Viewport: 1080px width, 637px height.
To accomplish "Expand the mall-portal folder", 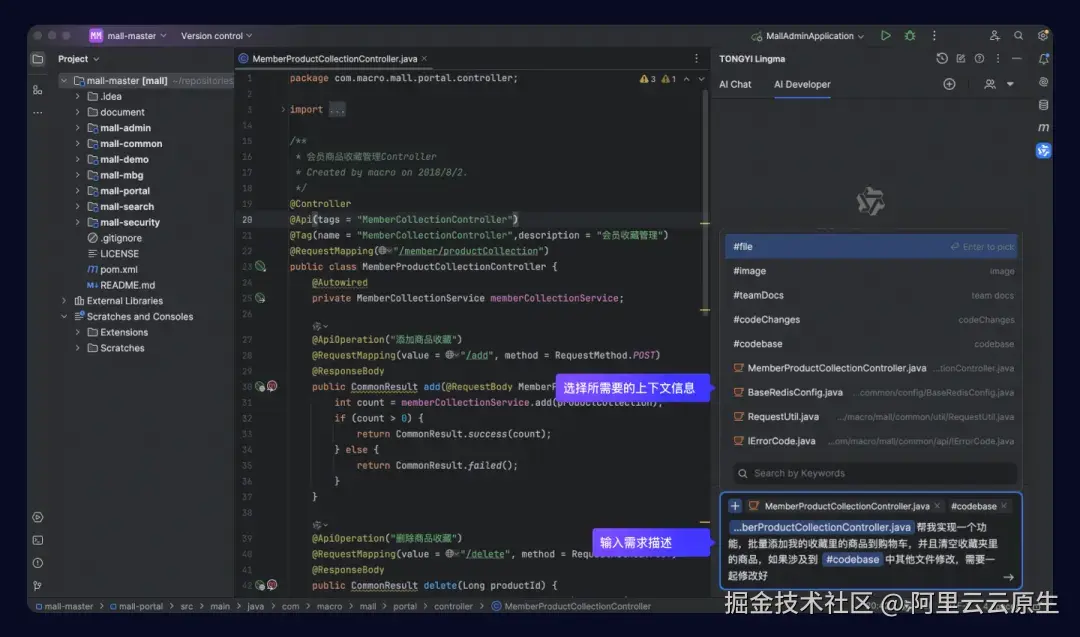I will pos(77,191).
